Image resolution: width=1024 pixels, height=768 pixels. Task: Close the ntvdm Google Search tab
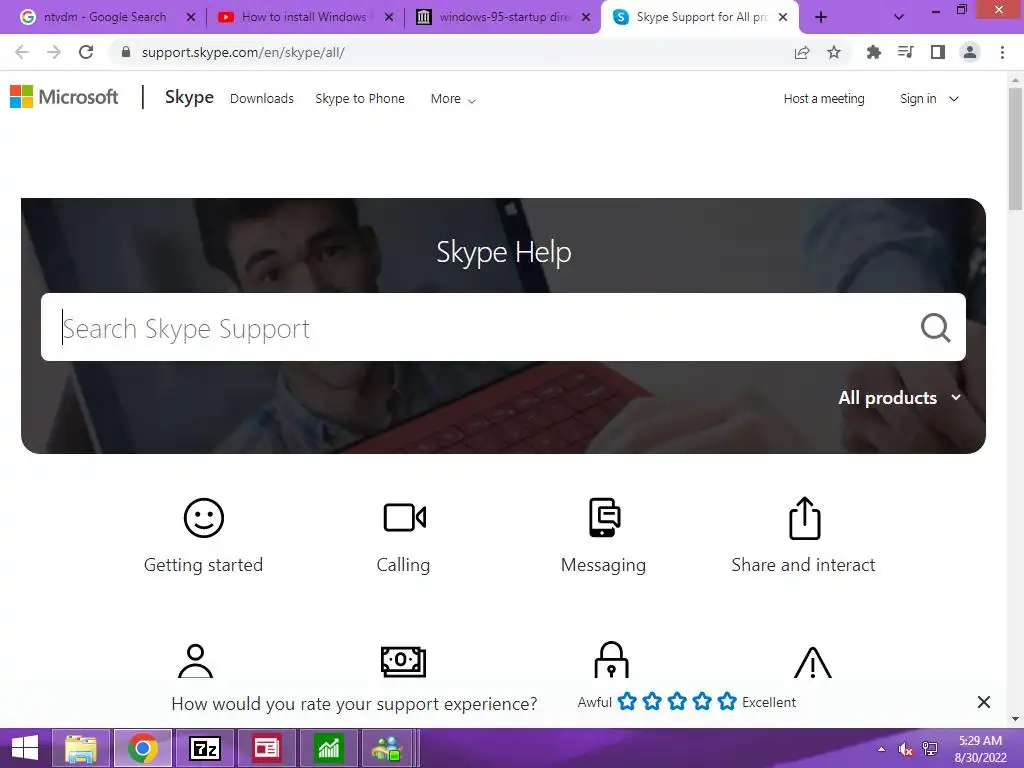[x=191, y=17]
